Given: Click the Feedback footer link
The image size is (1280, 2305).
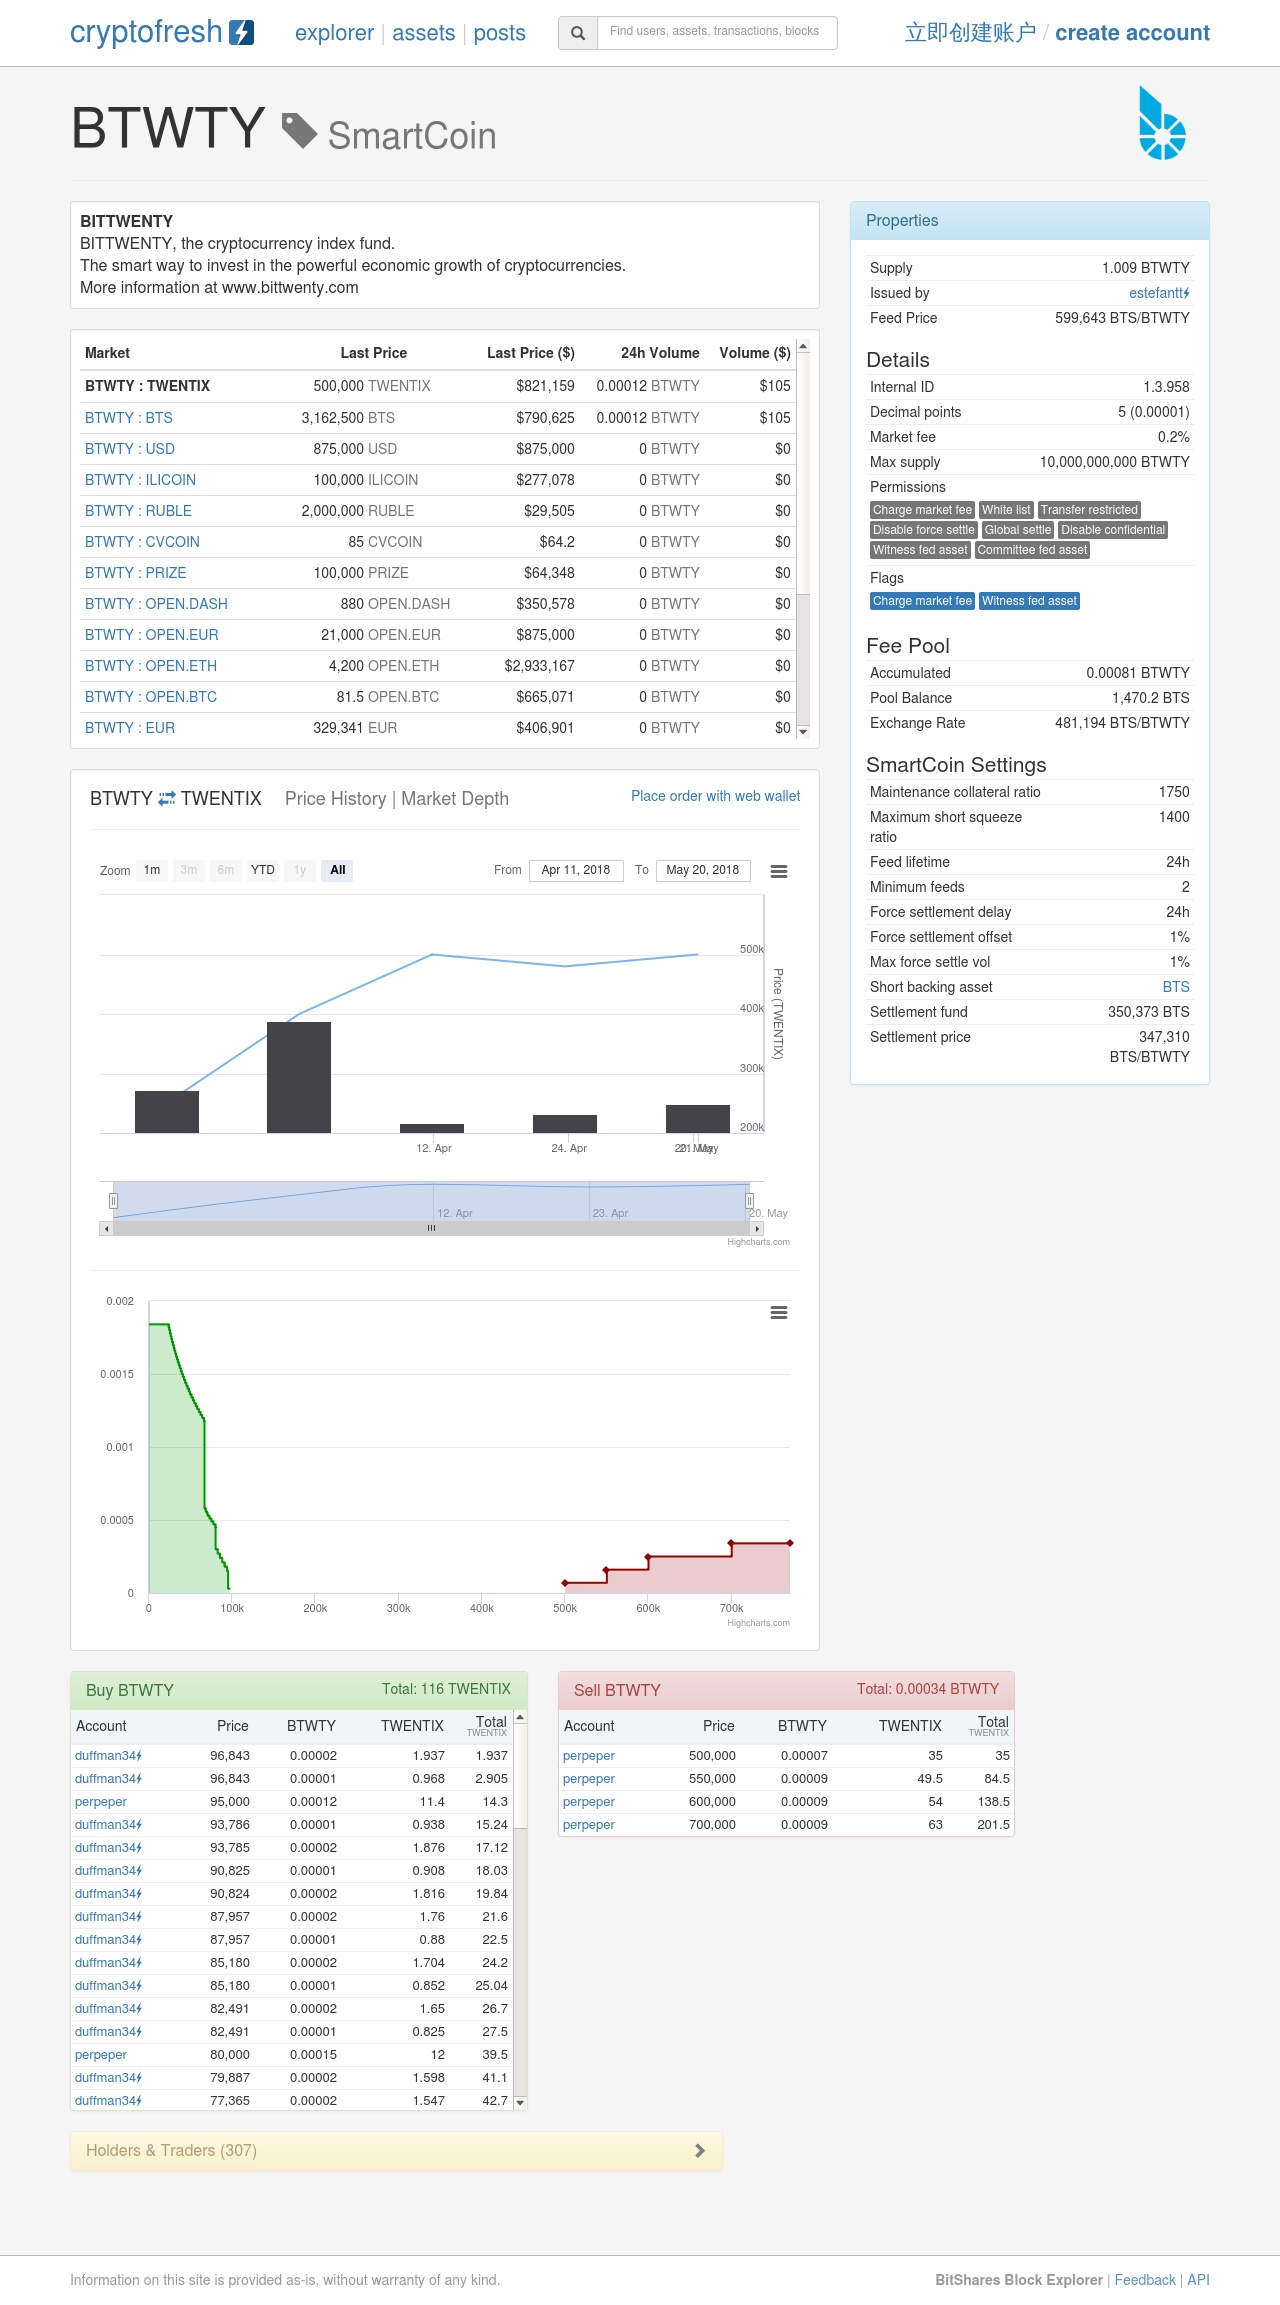Looking at the screenshot, I should [x=1145, y=2280].
